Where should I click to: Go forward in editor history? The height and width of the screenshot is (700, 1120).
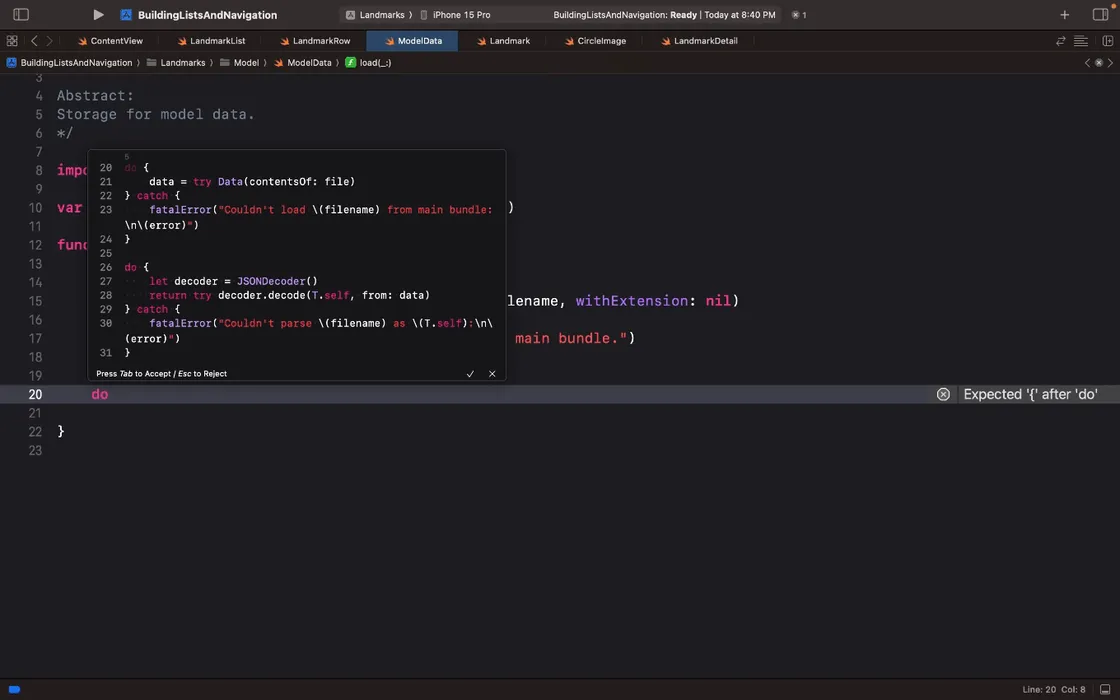[49, 41]
